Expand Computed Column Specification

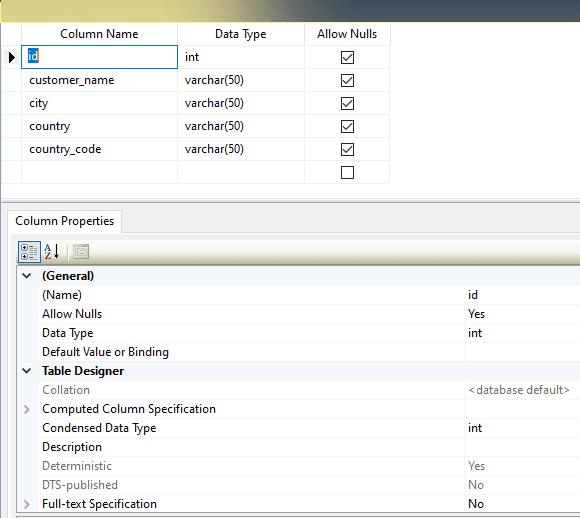[27, 409]
